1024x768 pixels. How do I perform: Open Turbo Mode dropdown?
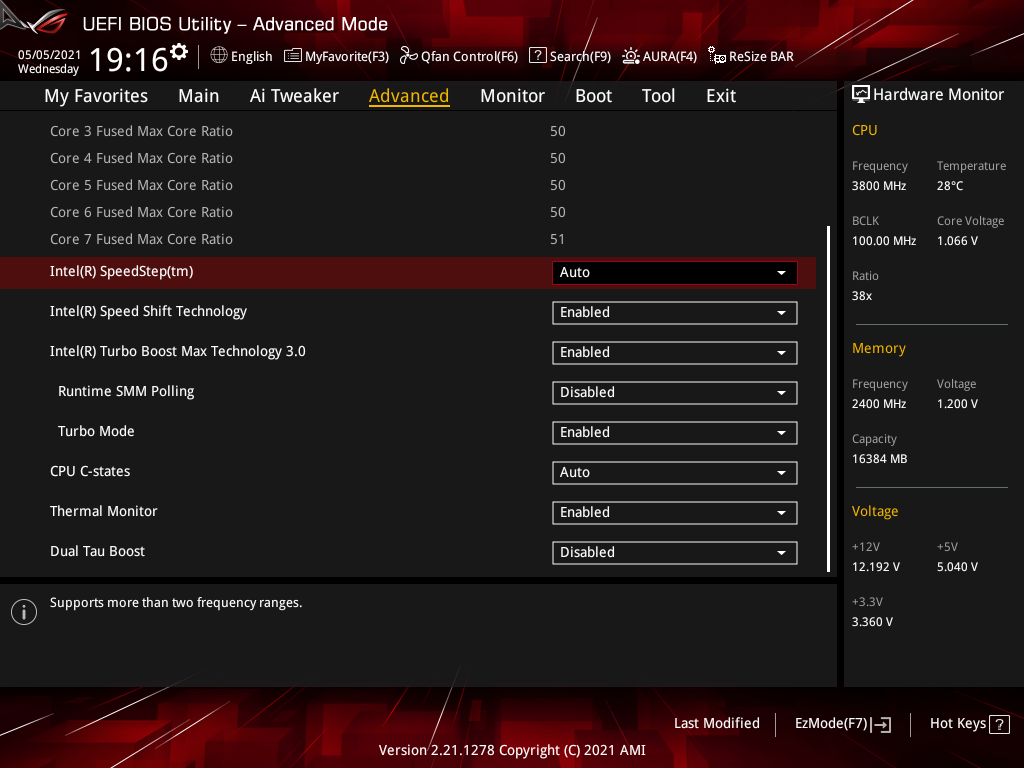675,433
